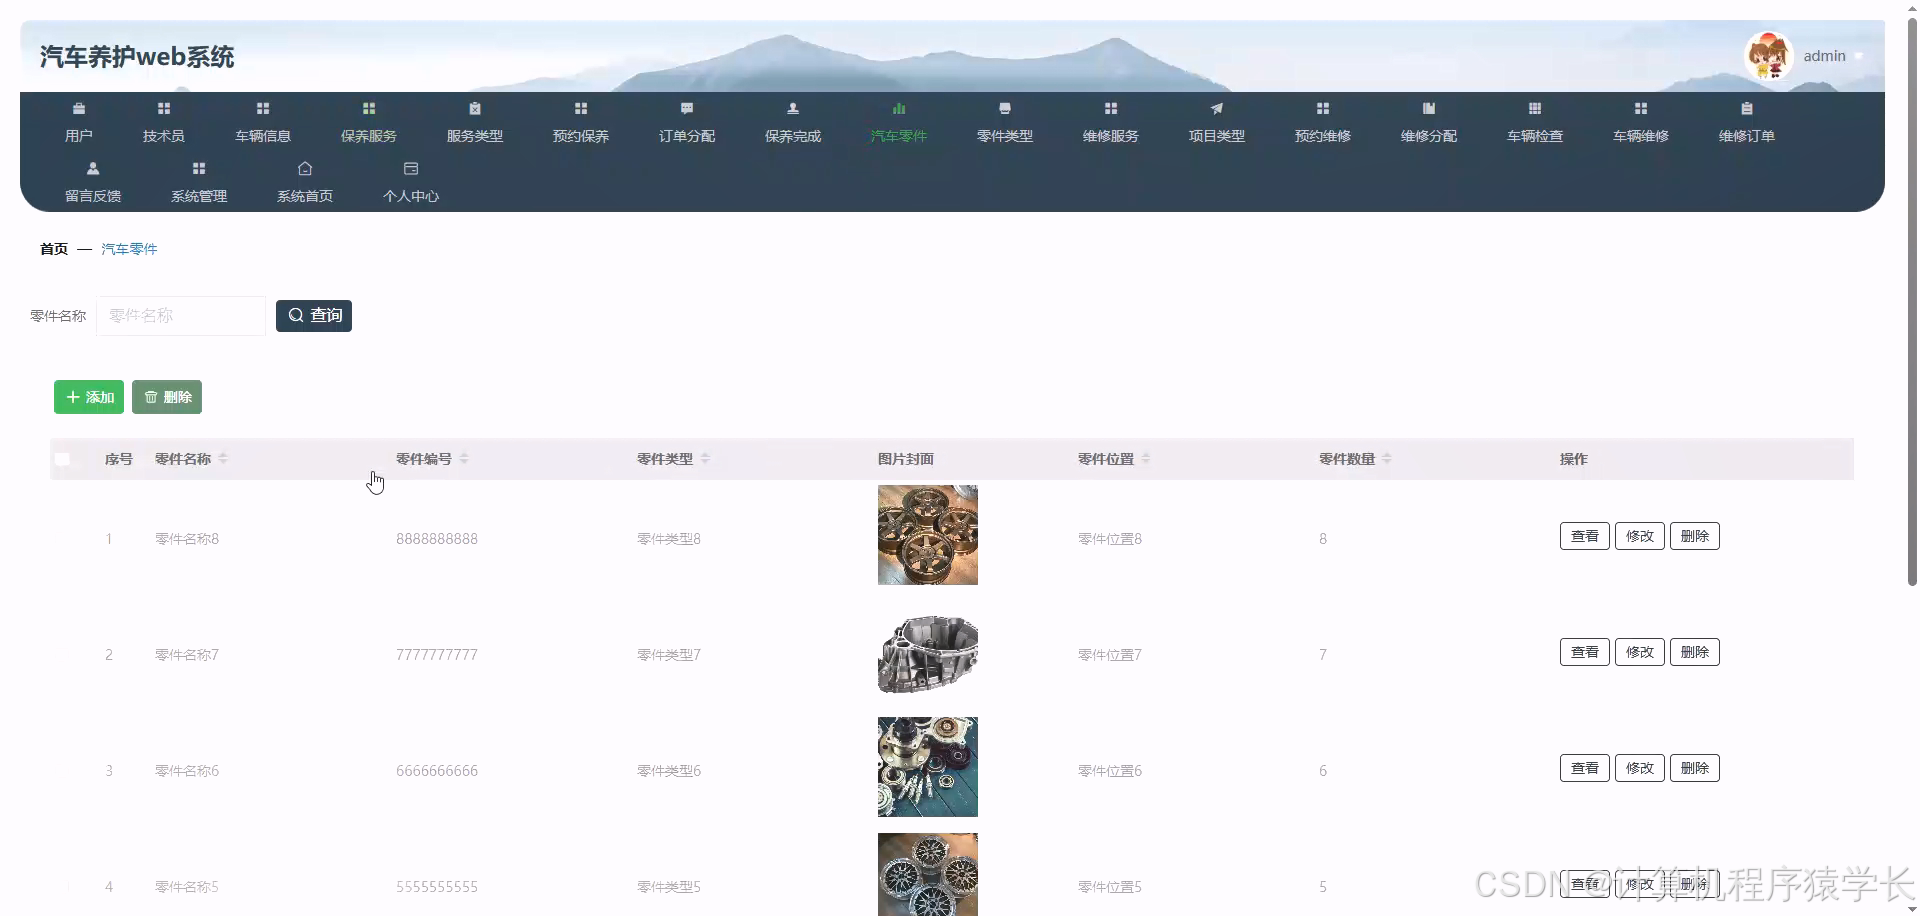The image size is (1920, 916).
Task: View details of 零件名称7 via 查看
Action: [x=1585, y=652]
